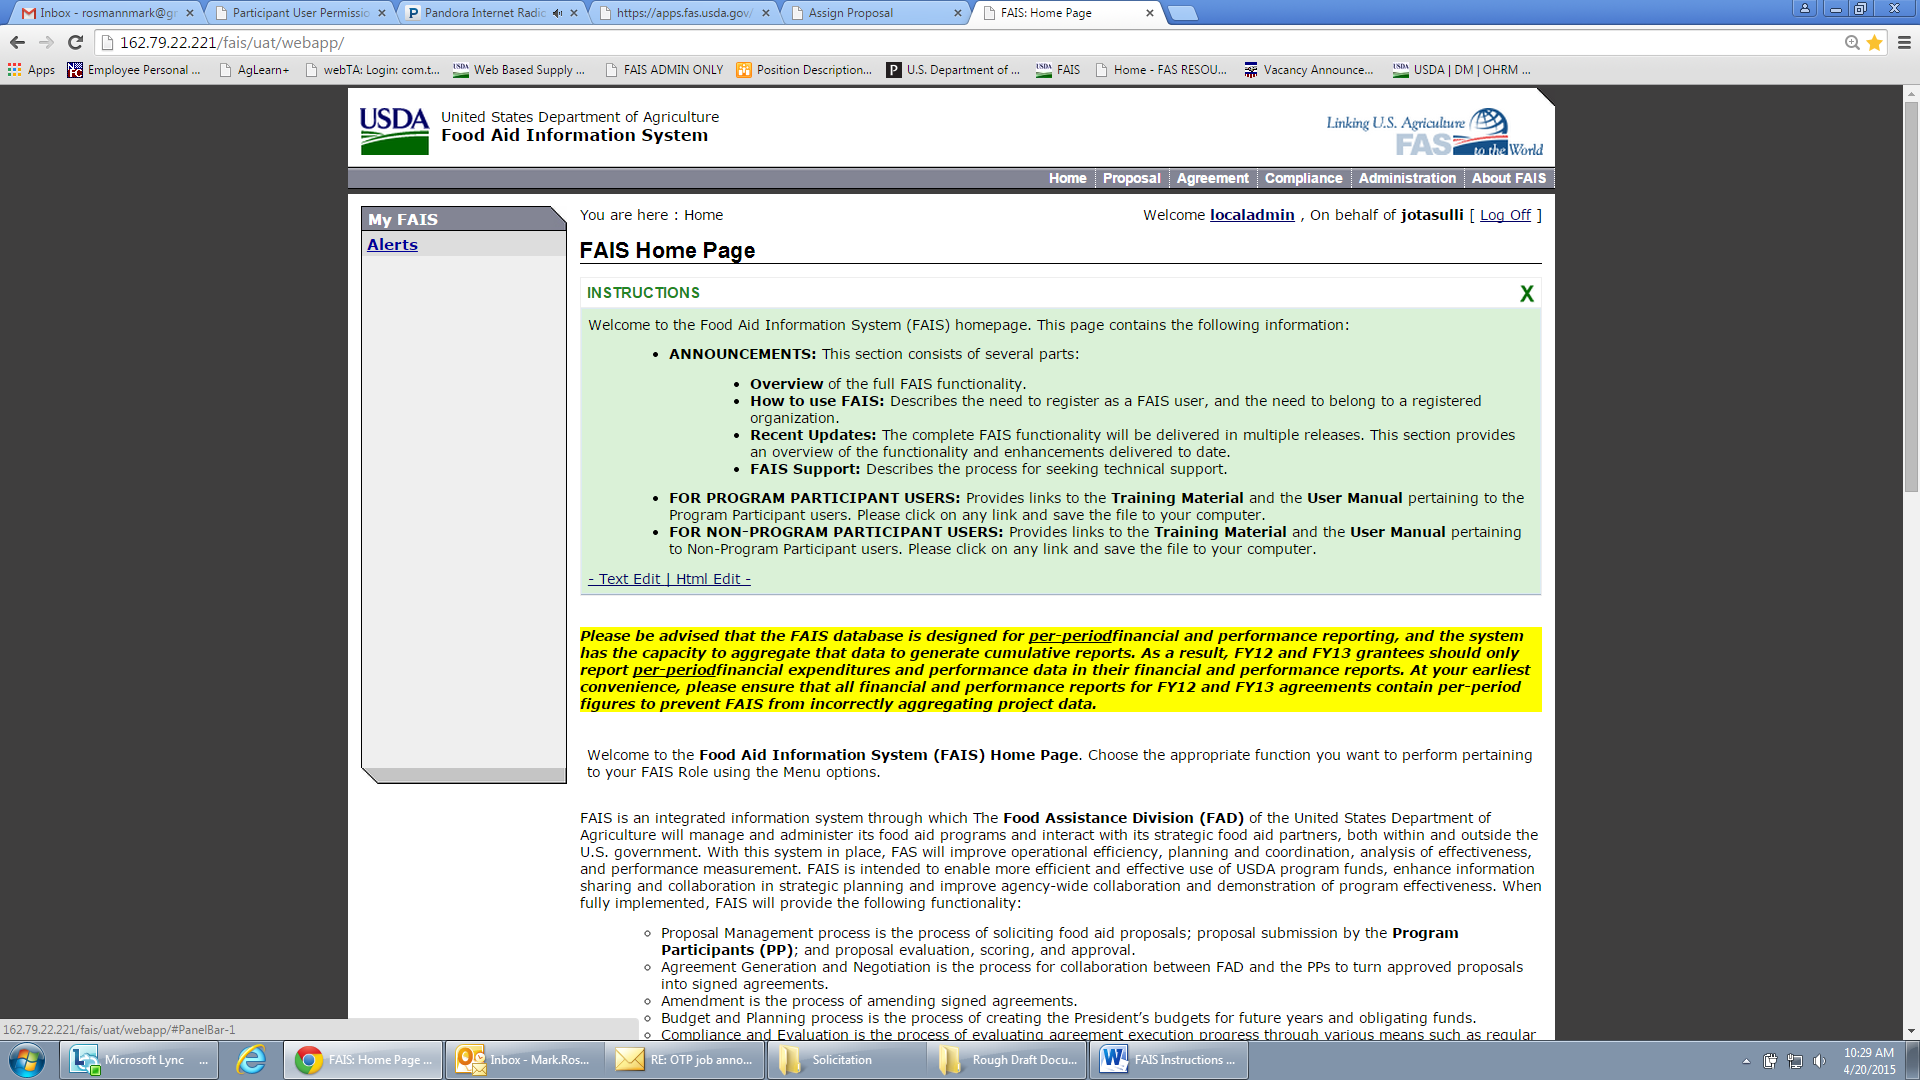This screenshot has height=1080, width=1920.
Task: Open the Proposal menu
Action: pyautogui.click(x=1131, y=178)
